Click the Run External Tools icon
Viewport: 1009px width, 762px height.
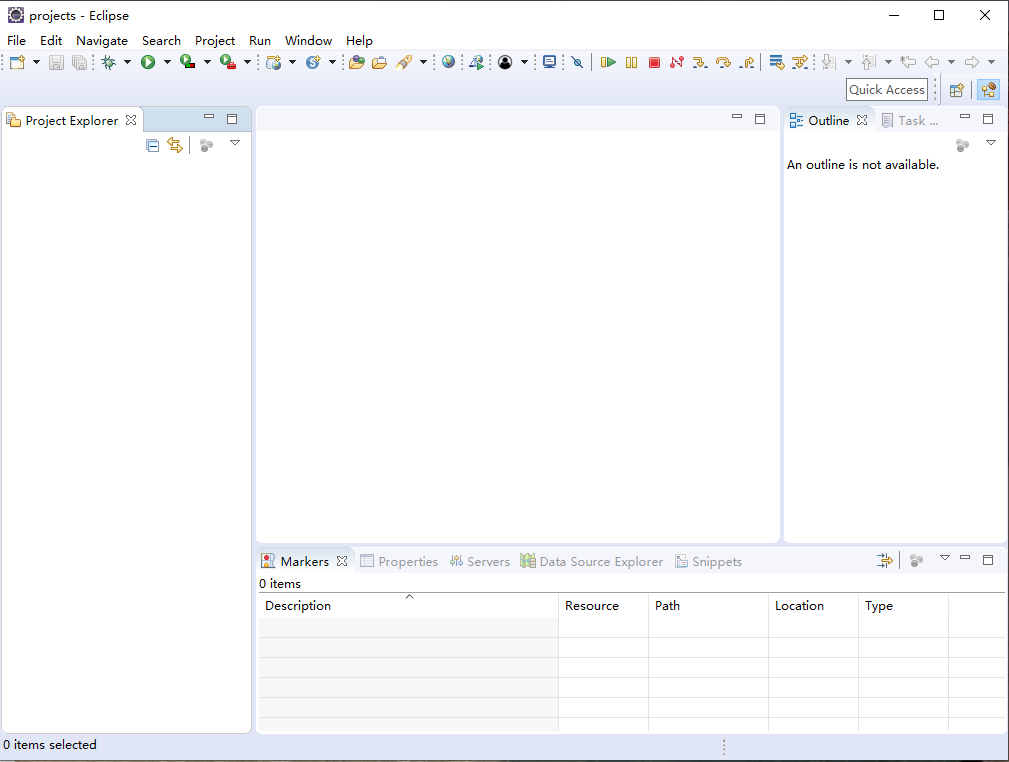228,62
